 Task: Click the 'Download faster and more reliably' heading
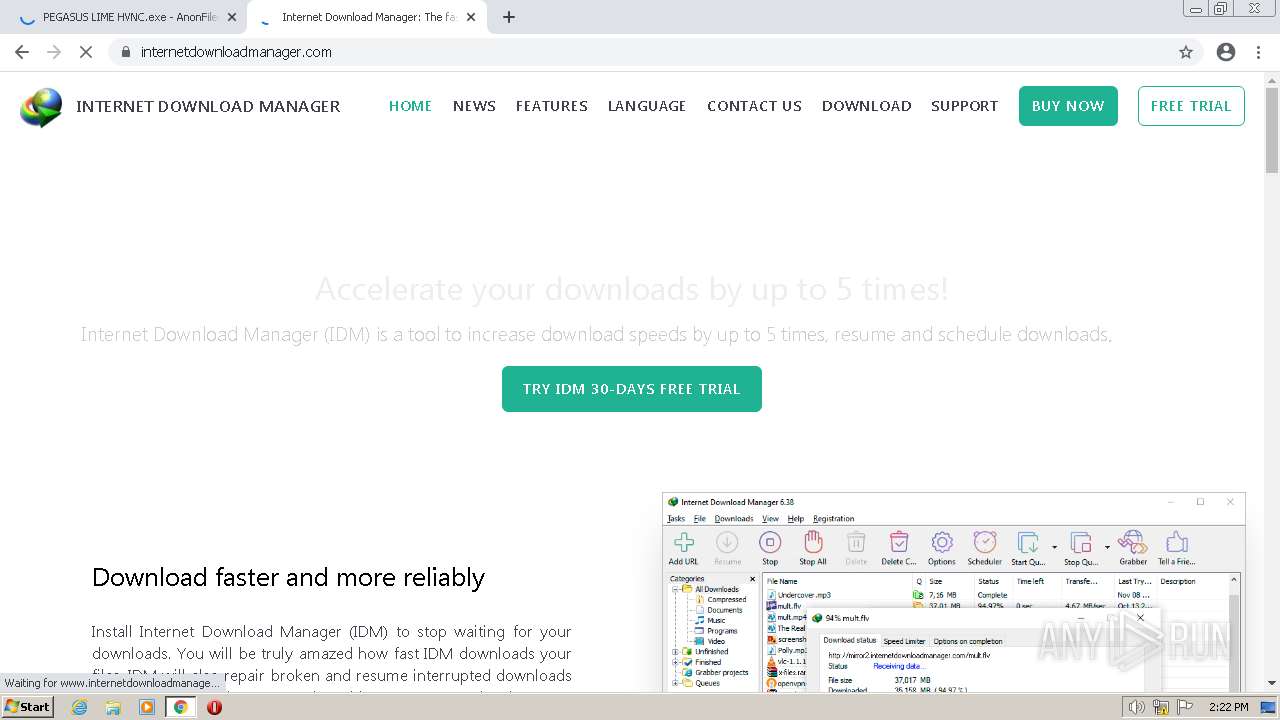pyautogui.click(x=288, y=577)
